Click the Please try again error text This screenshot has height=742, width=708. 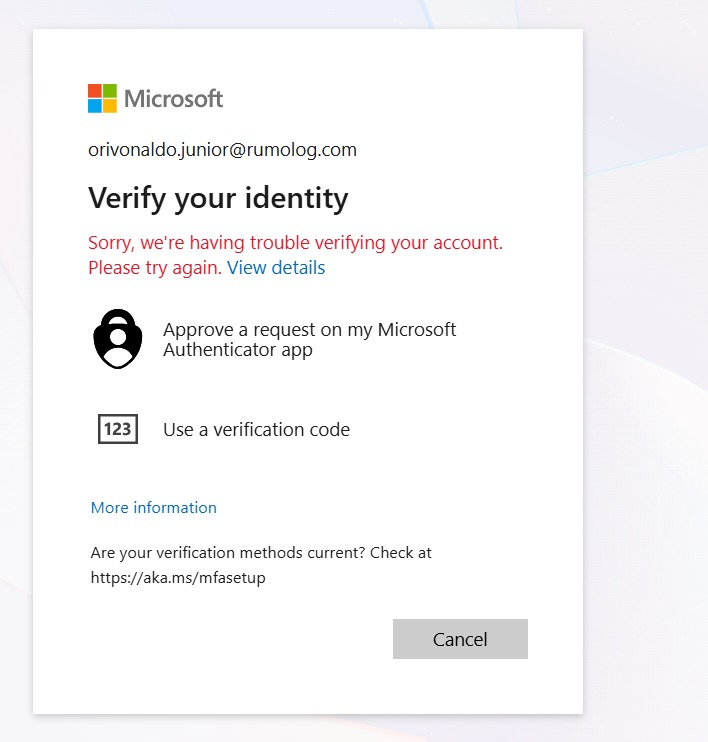pos(155,268)
